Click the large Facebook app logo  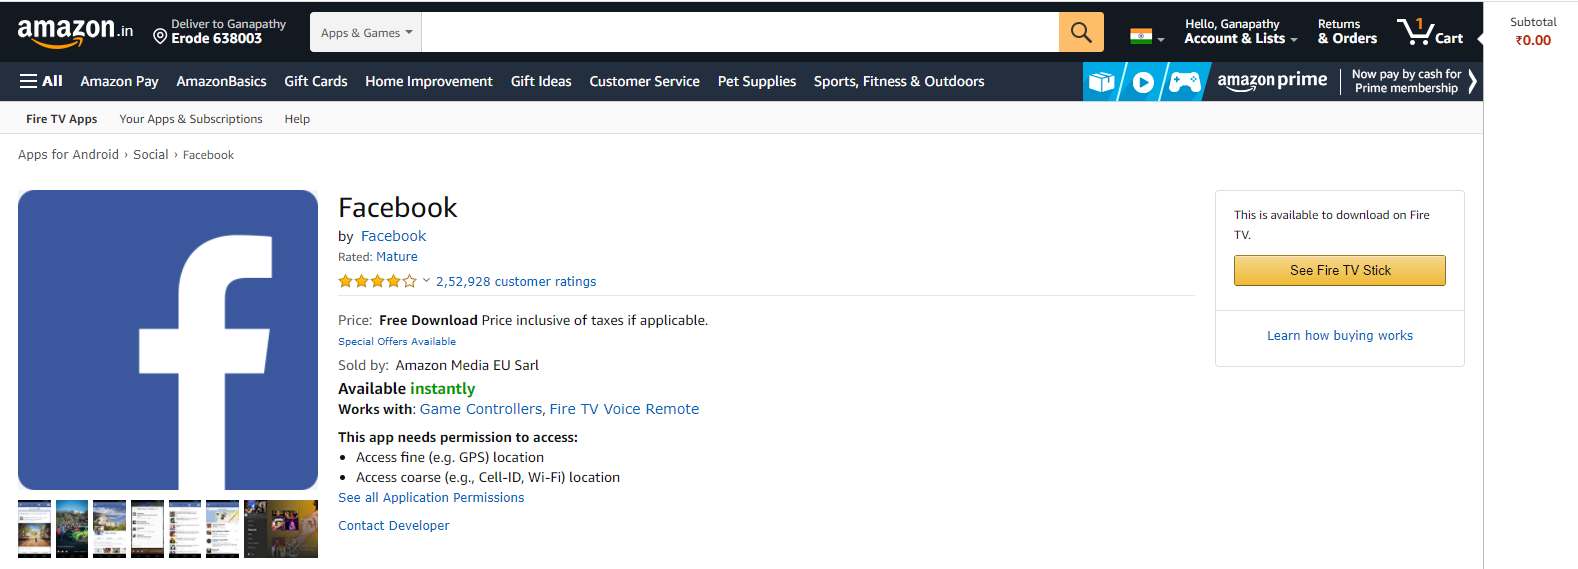(168, 340)
